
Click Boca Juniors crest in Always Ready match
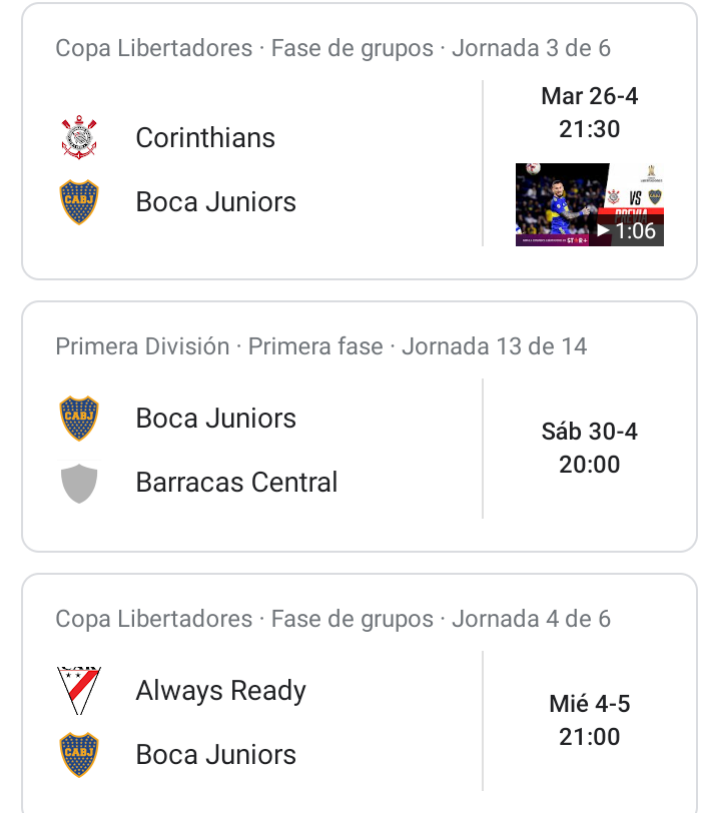click(x=79, y=754)
